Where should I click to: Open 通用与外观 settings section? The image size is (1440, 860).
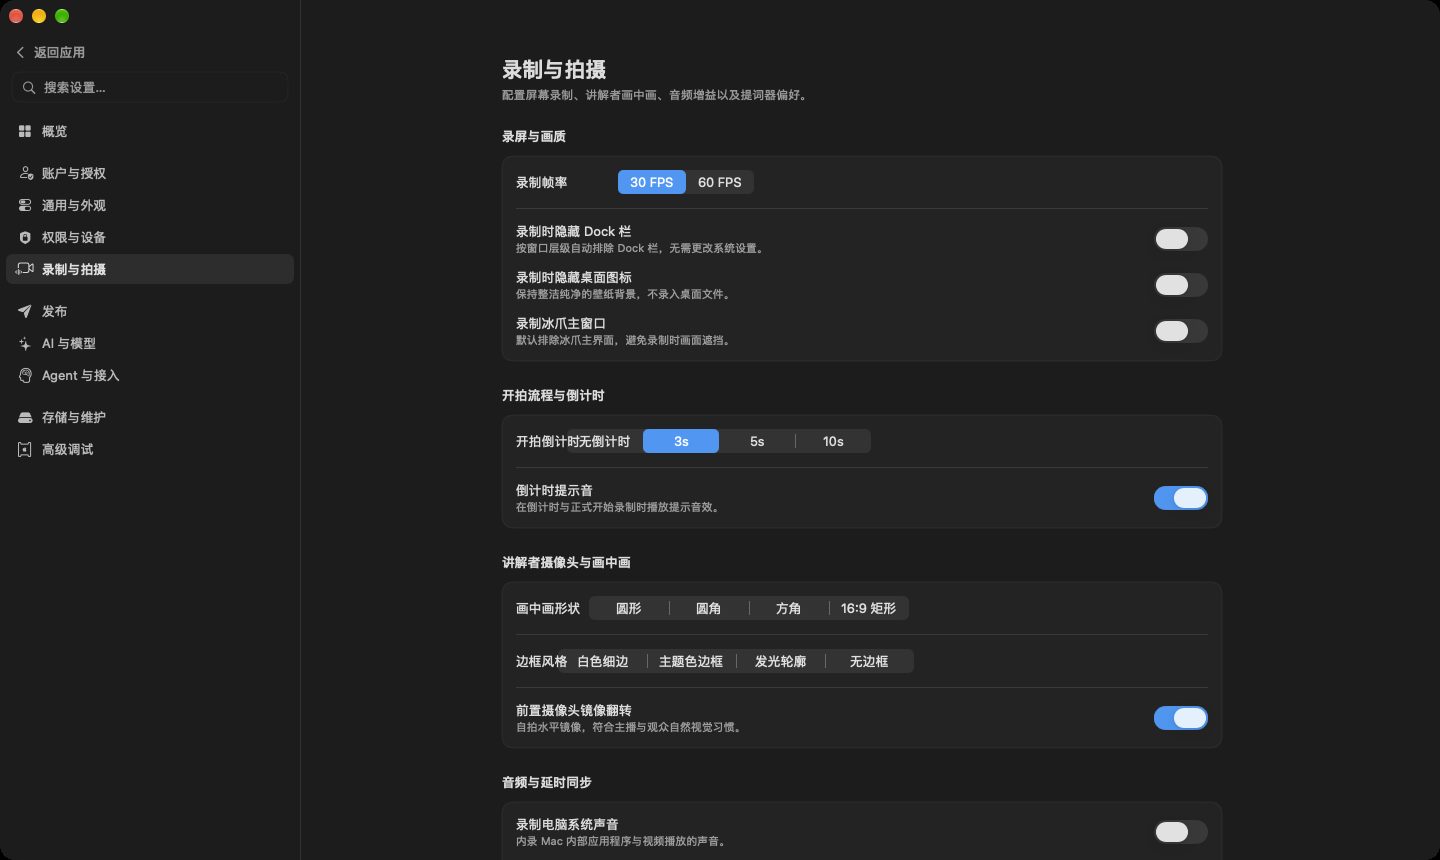150,205
